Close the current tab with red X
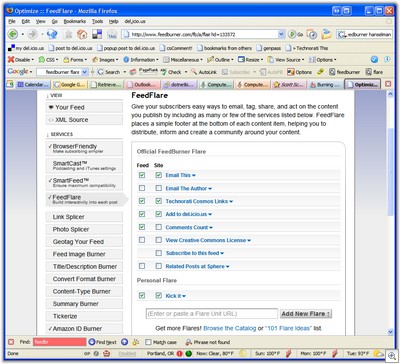Viewport: 400px width, 364px height. tap(388, 84)
